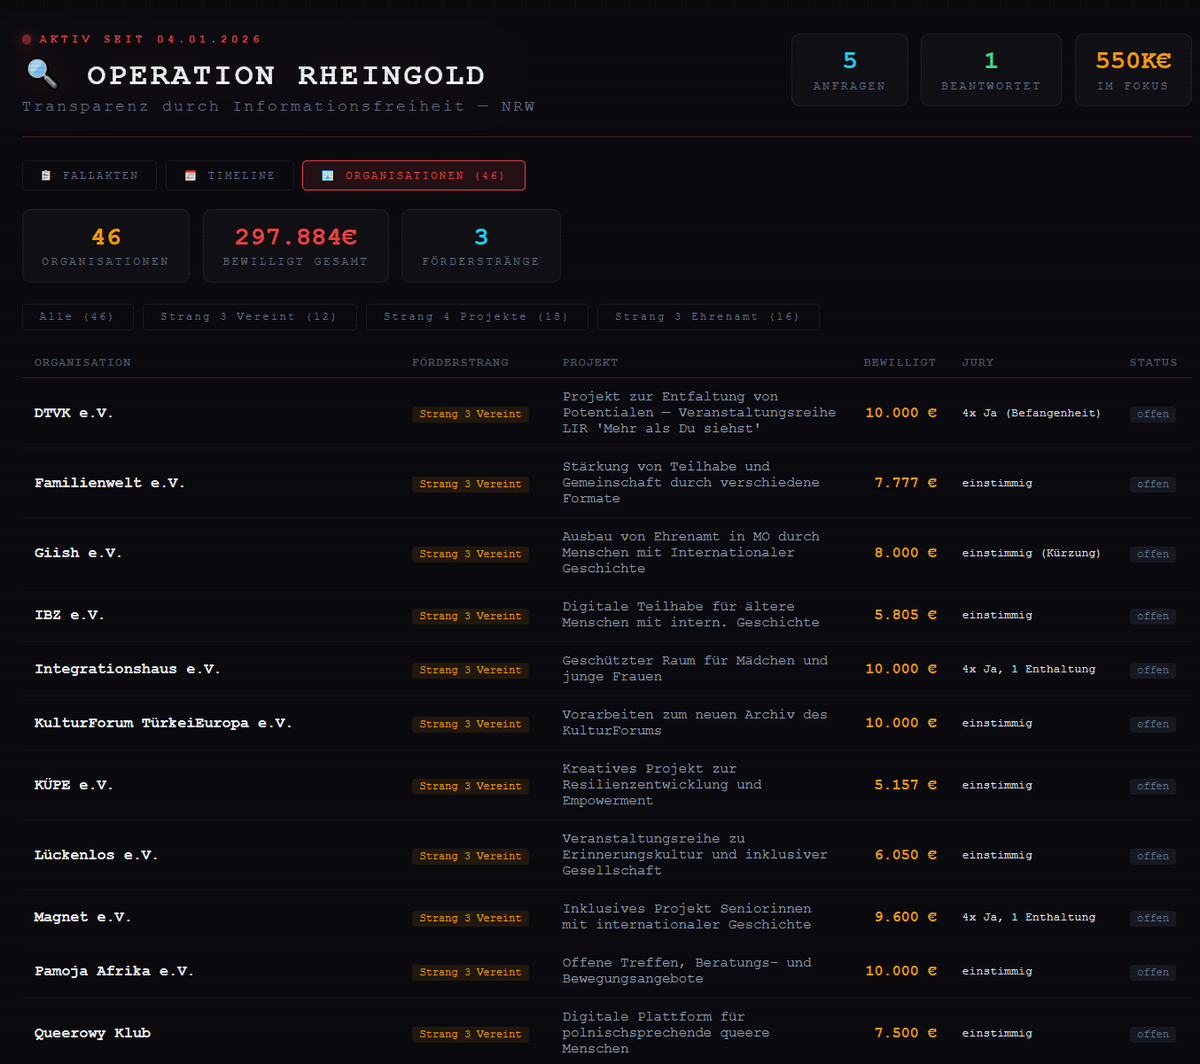Click the magnifying glass logo icon
This screenshot has width=1200, height=1064.
click(42, 74)
